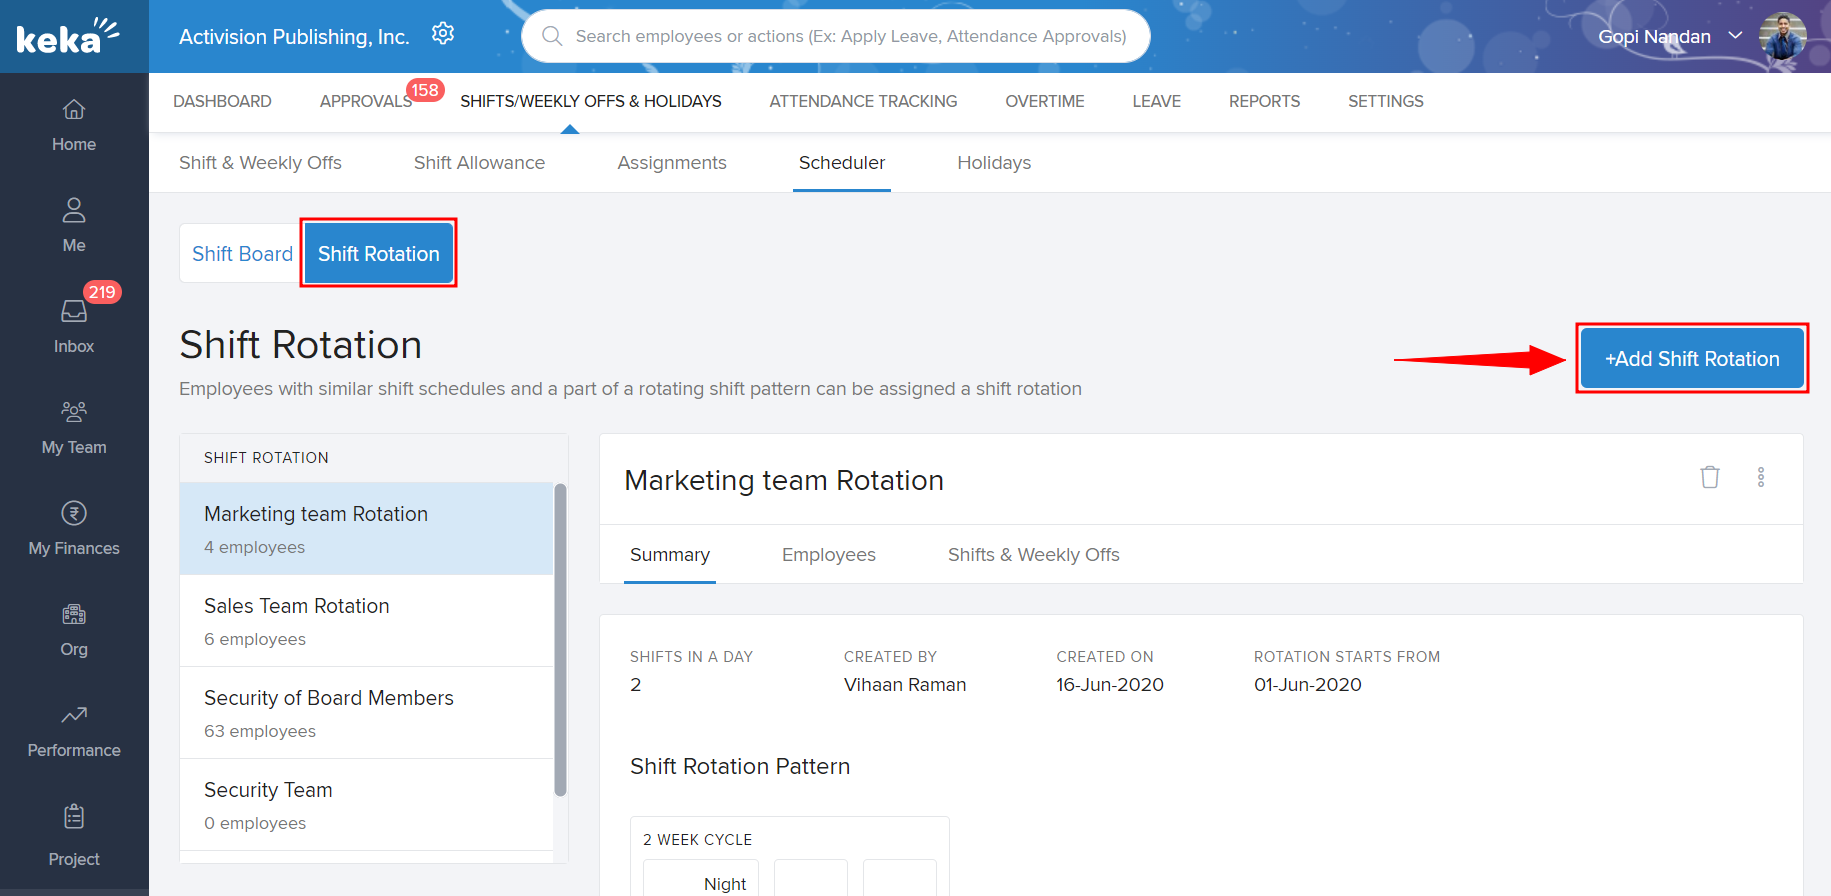Open My Finances section
The image size is (1831, 896).
(x=74, y=528)
